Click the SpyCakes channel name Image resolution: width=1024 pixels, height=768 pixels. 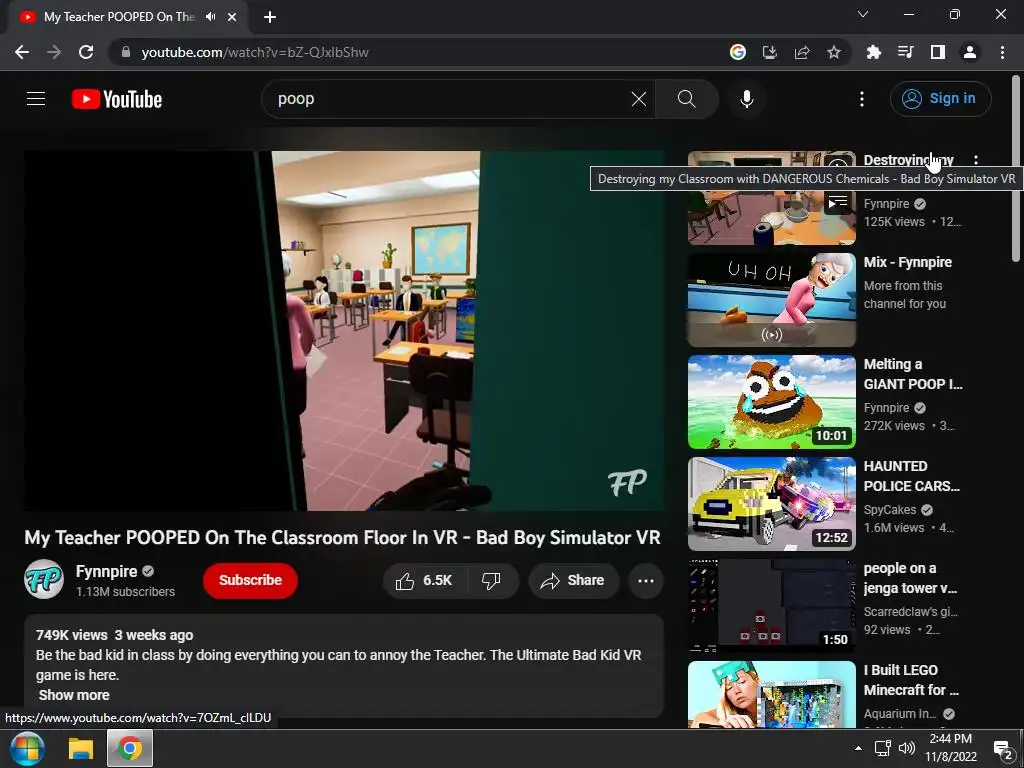pos(890,509)
